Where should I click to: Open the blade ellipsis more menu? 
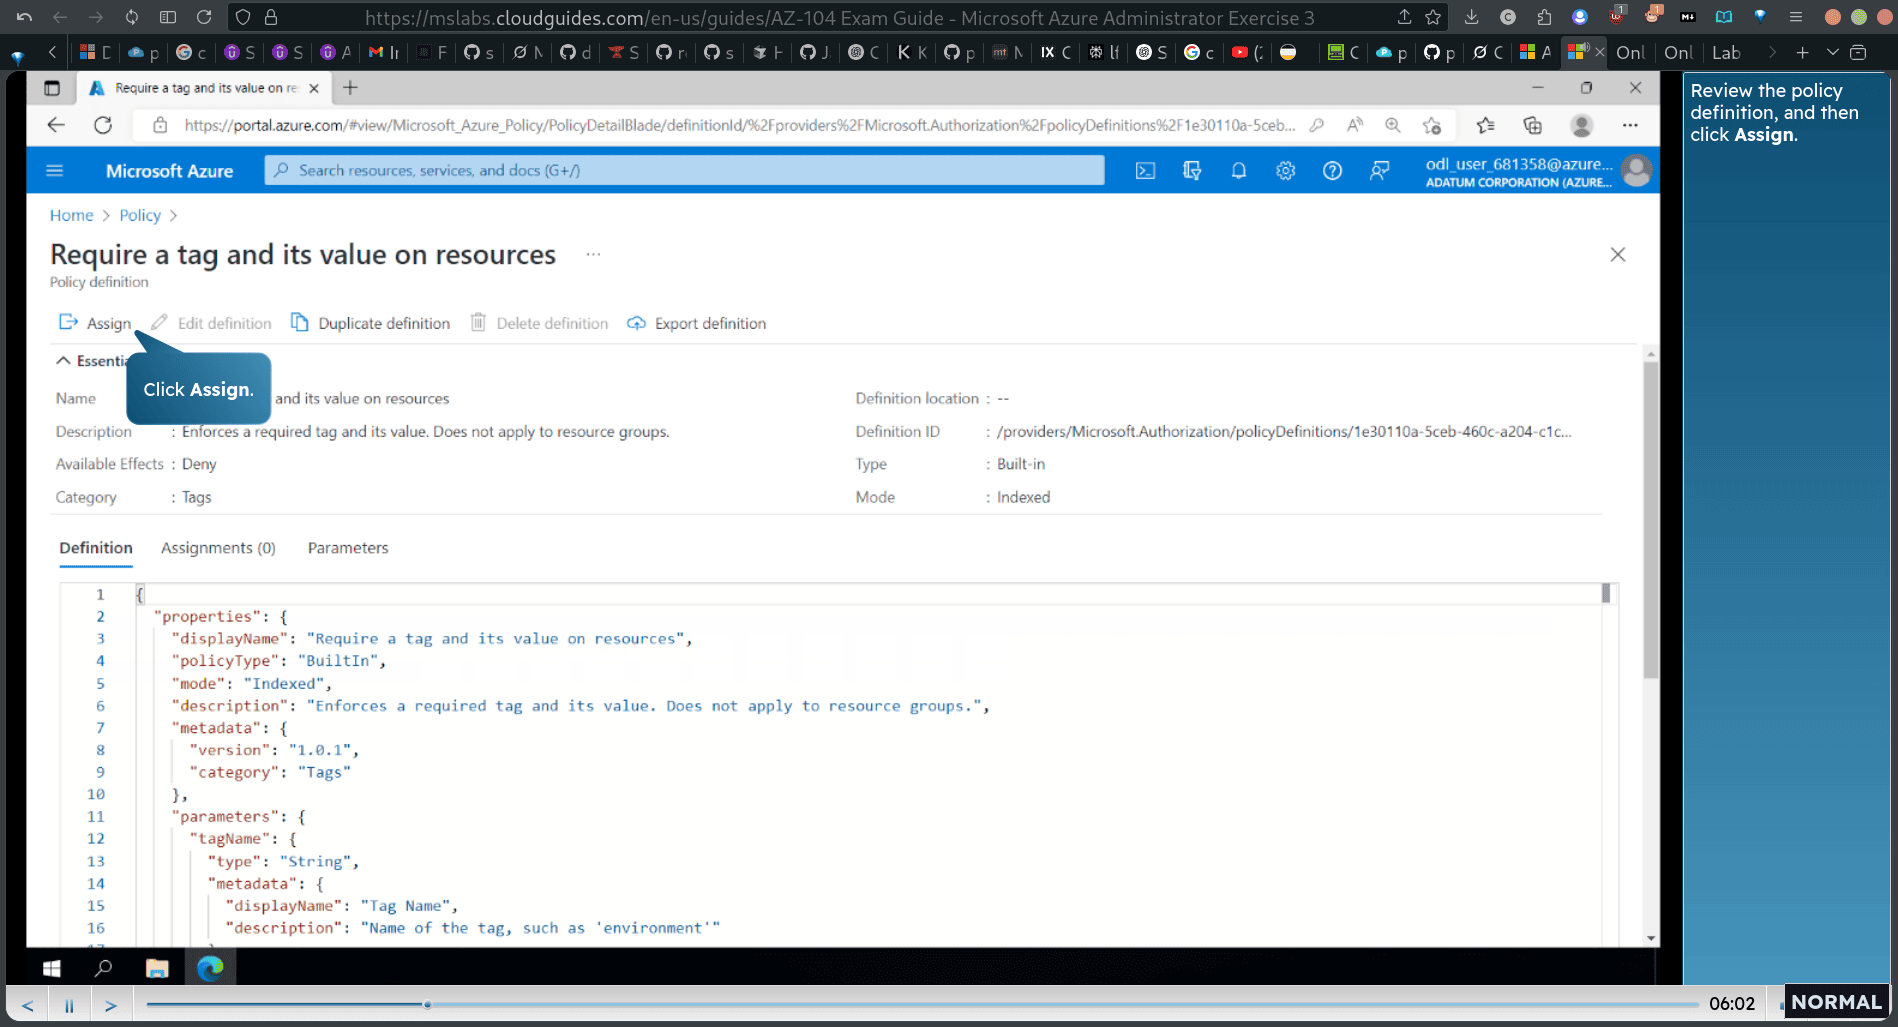pos(593,255)
